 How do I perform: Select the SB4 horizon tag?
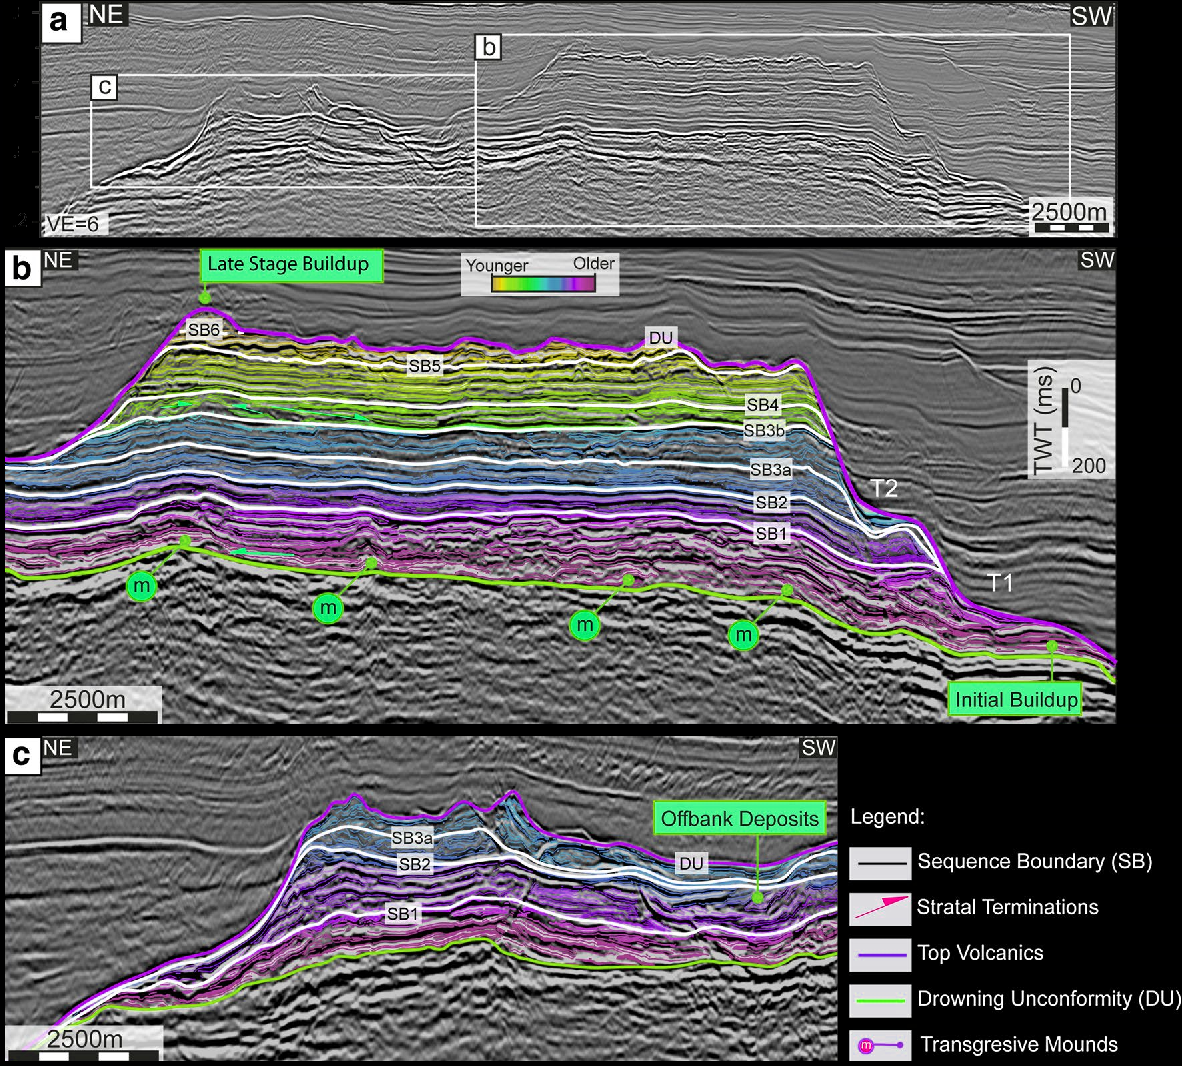pyautogui.click(x=762, y=405)
